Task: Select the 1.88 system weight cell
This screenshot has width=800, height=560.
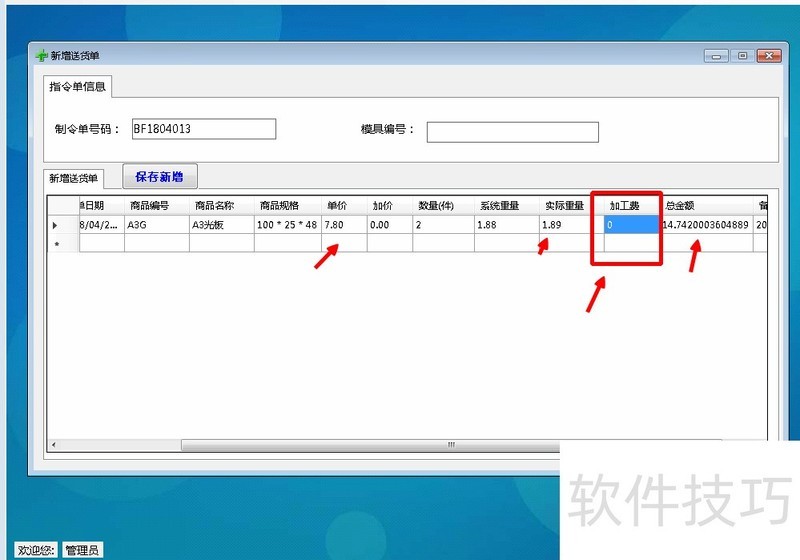Action: click(x=507, y=224)
